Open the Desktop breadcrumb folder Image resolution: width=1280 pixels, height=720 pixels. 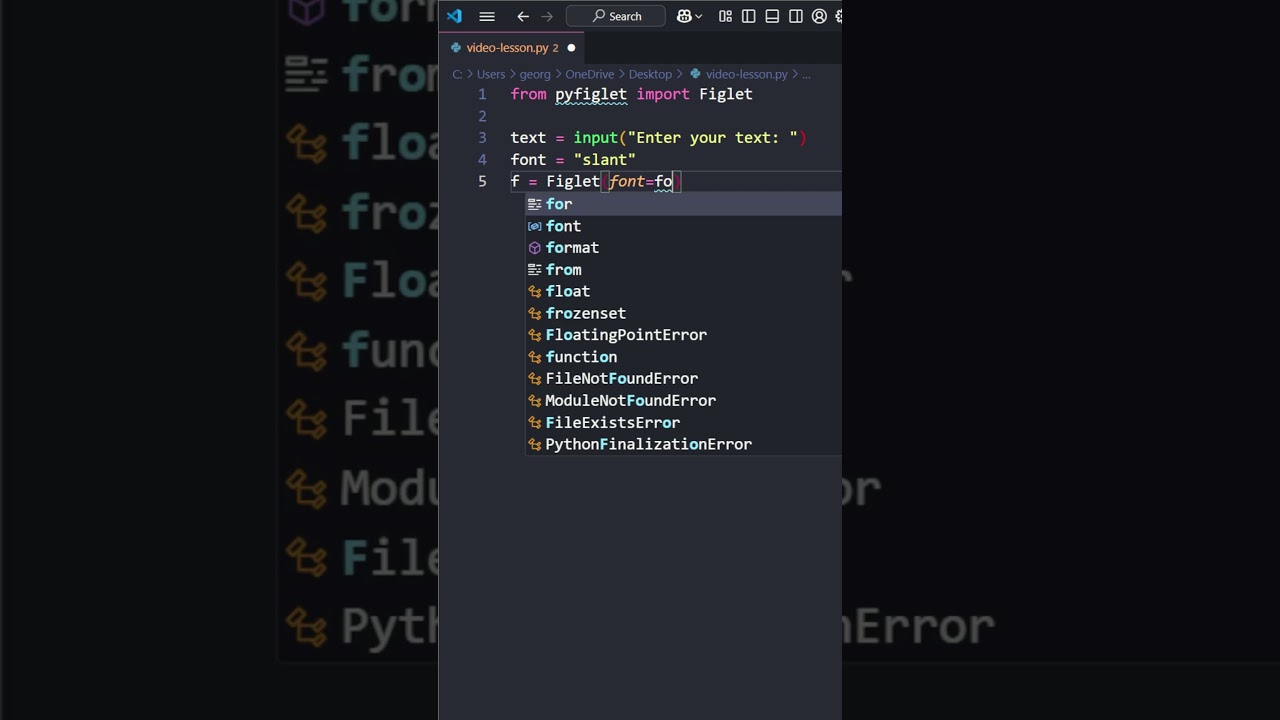[x=650, y=74]
